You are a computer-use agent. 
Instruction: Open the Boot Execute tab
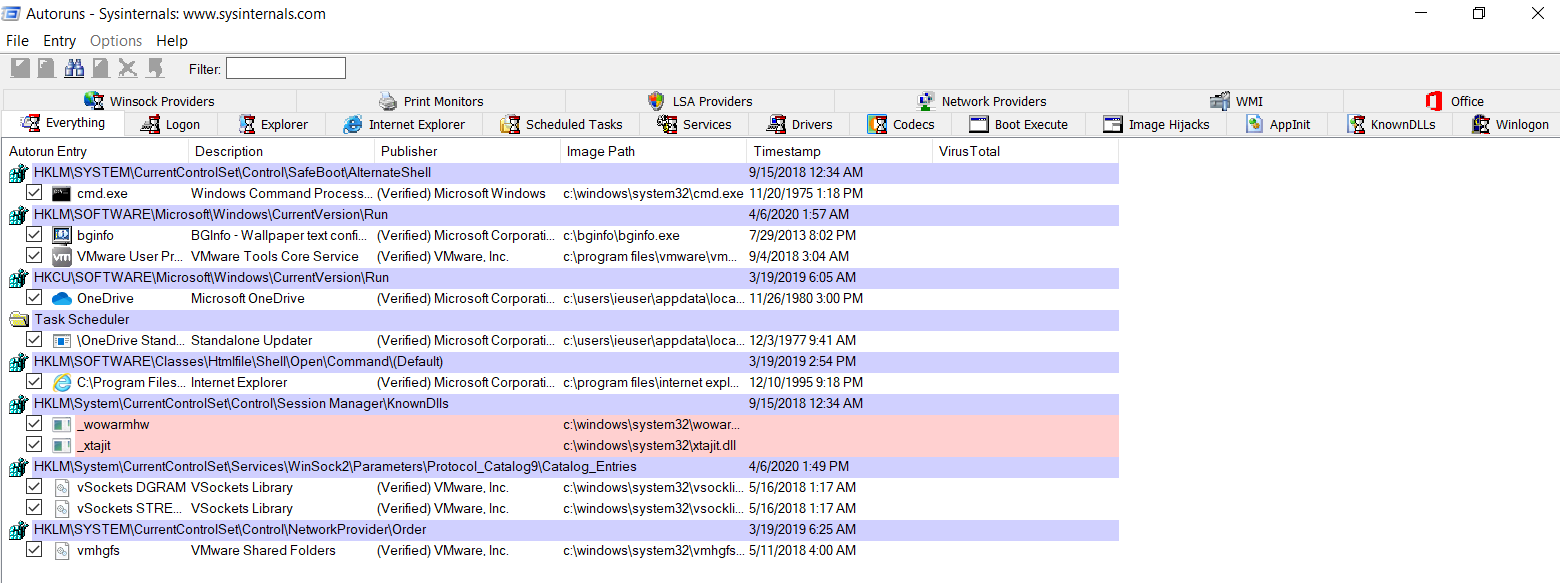coord(1019,125)
